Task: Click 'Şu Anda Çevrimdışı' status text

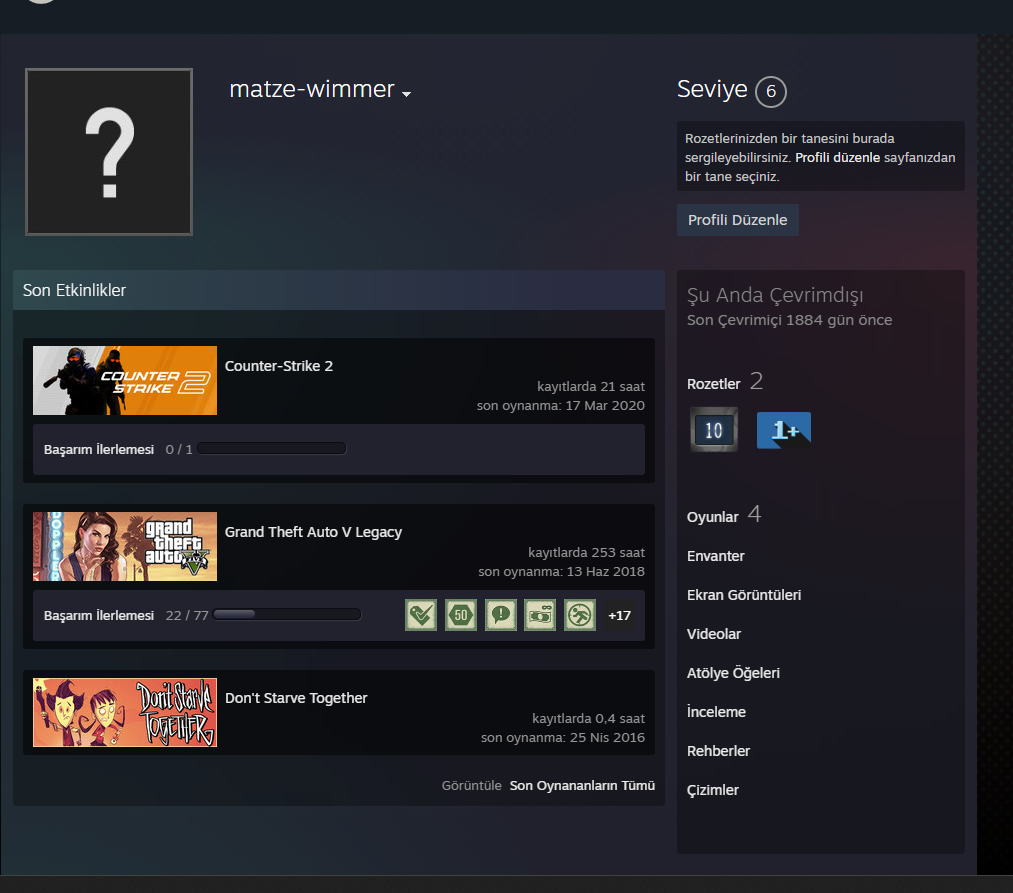Action: (775, 295)
